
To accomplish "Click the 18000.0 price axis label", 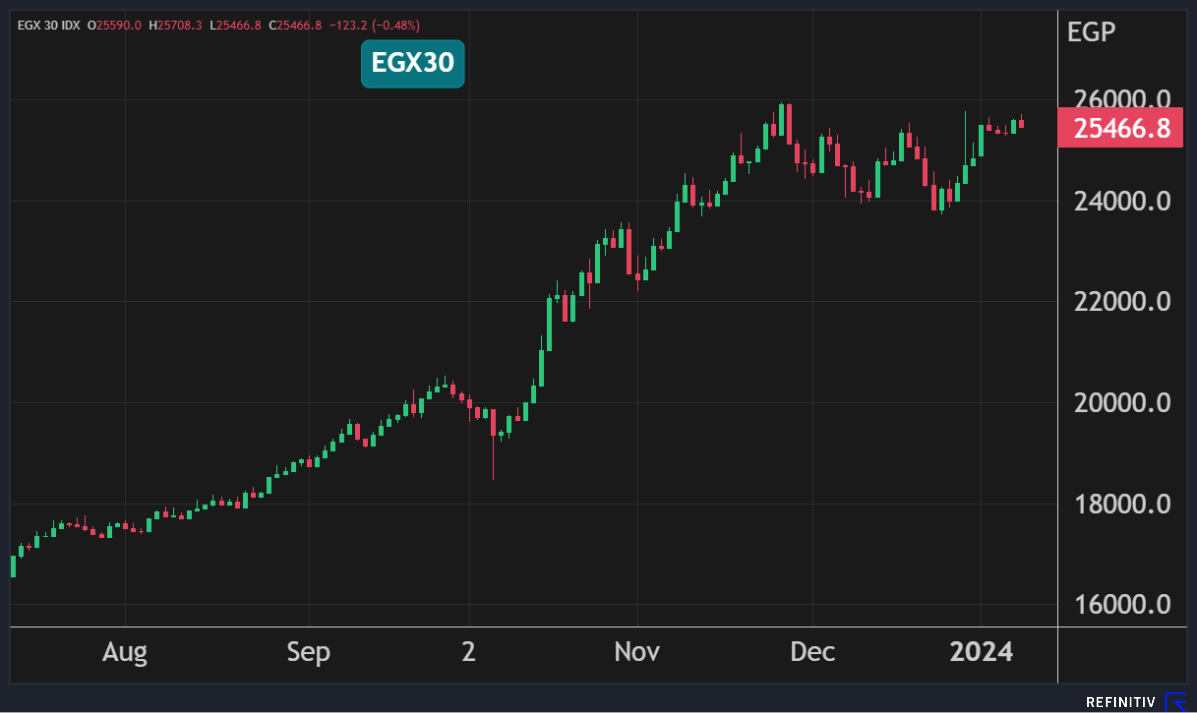I will pos(1120,504).
